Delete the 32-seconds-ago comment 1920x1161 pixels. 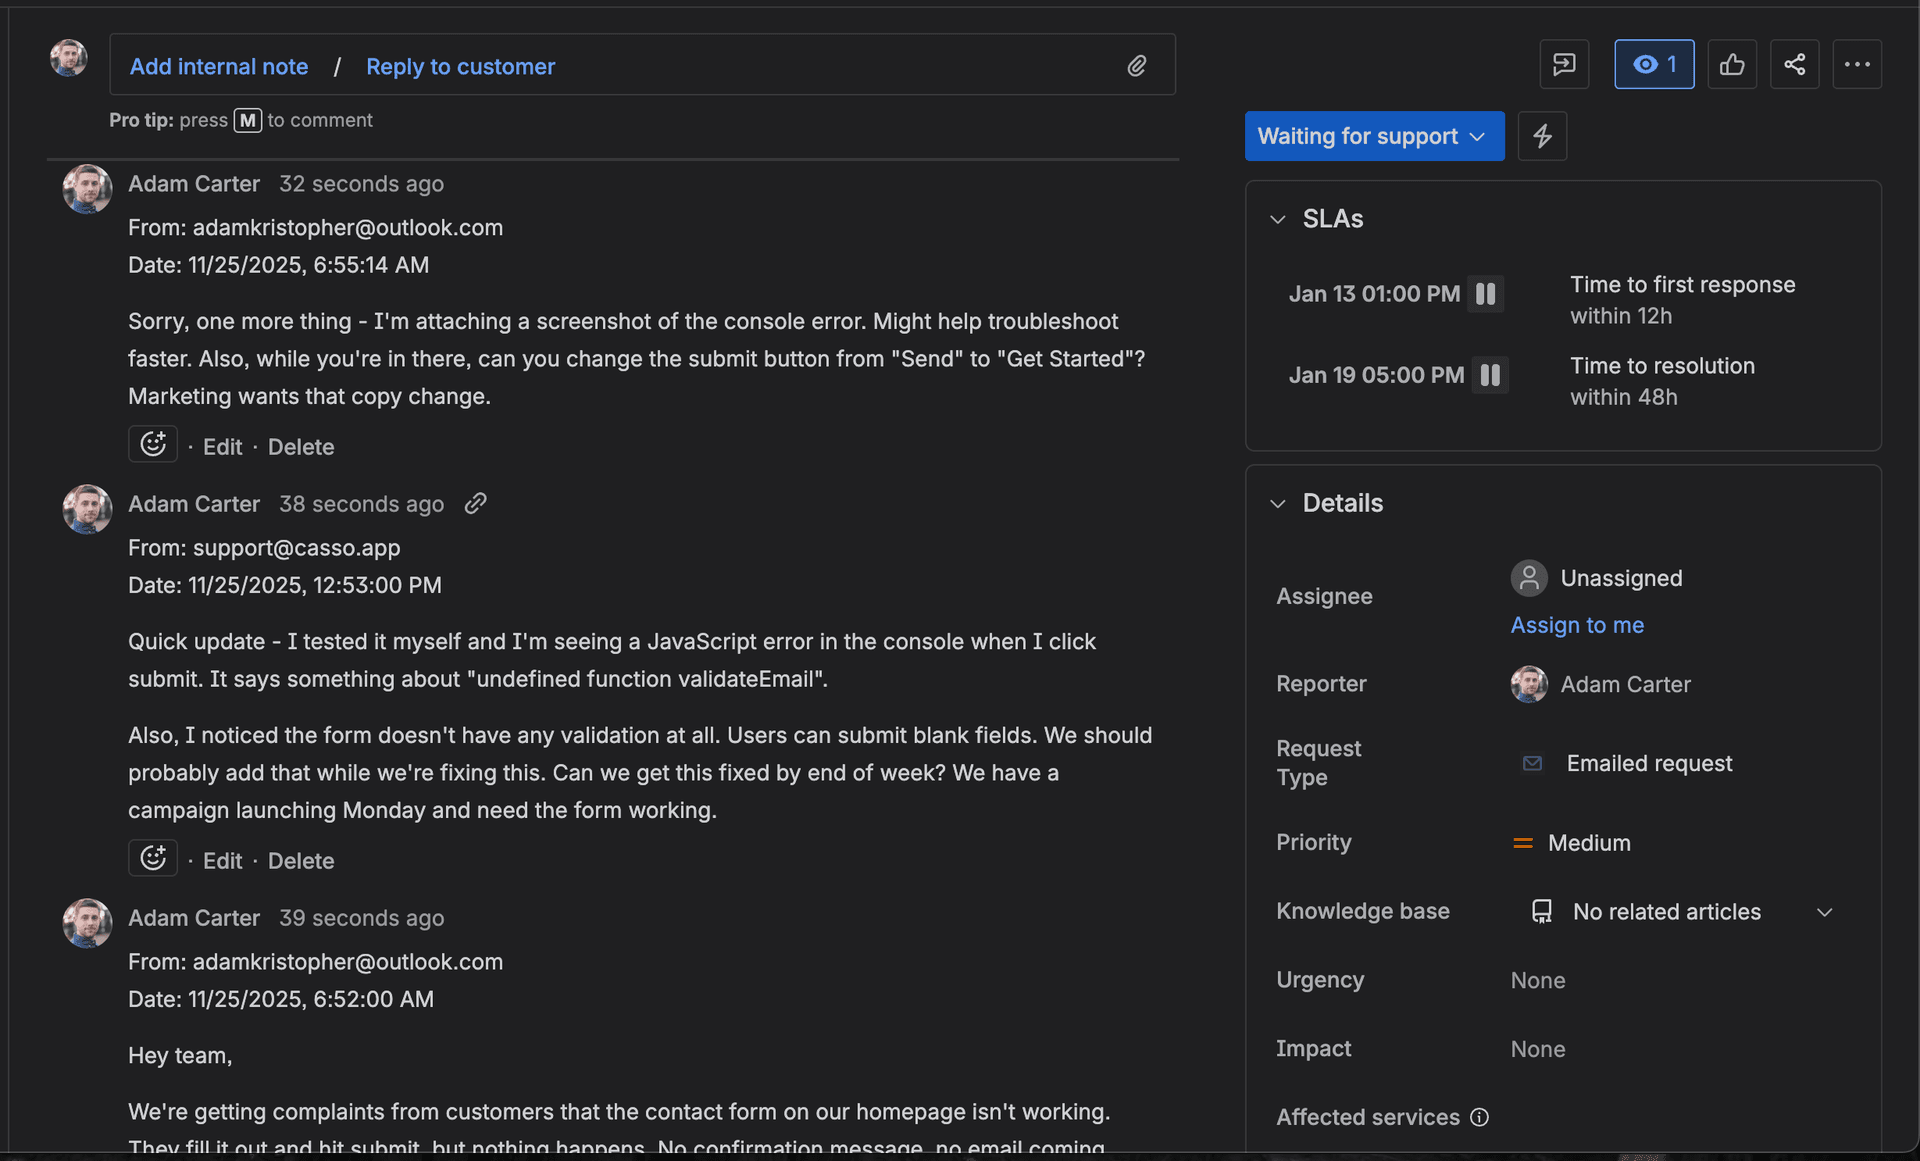click(300, 446)
